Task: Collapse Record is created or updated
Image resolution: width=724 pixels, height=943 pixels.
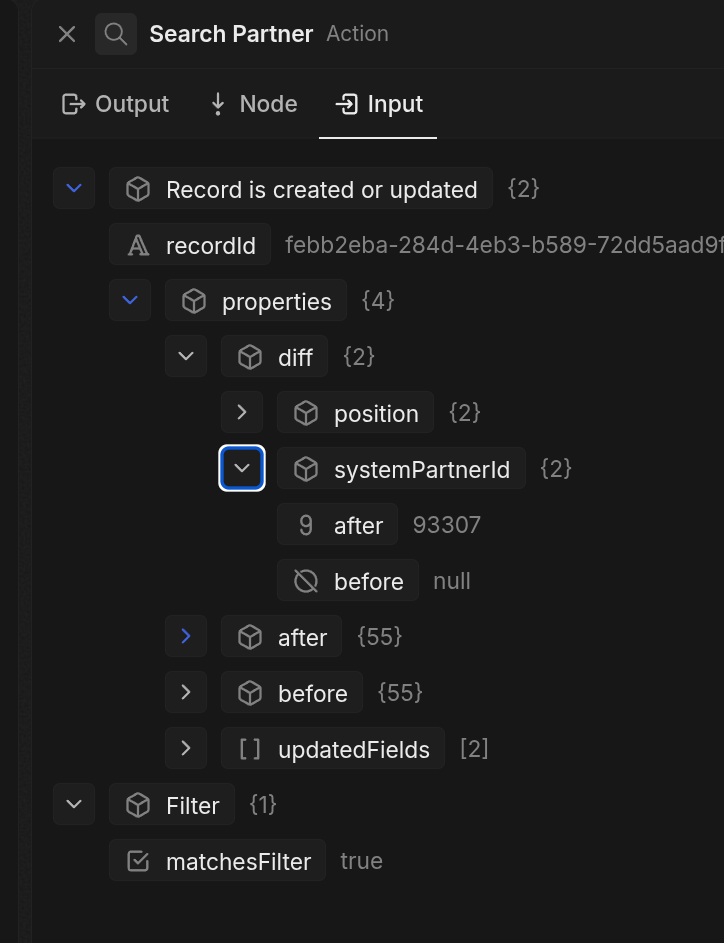Action: coord(73,188)
